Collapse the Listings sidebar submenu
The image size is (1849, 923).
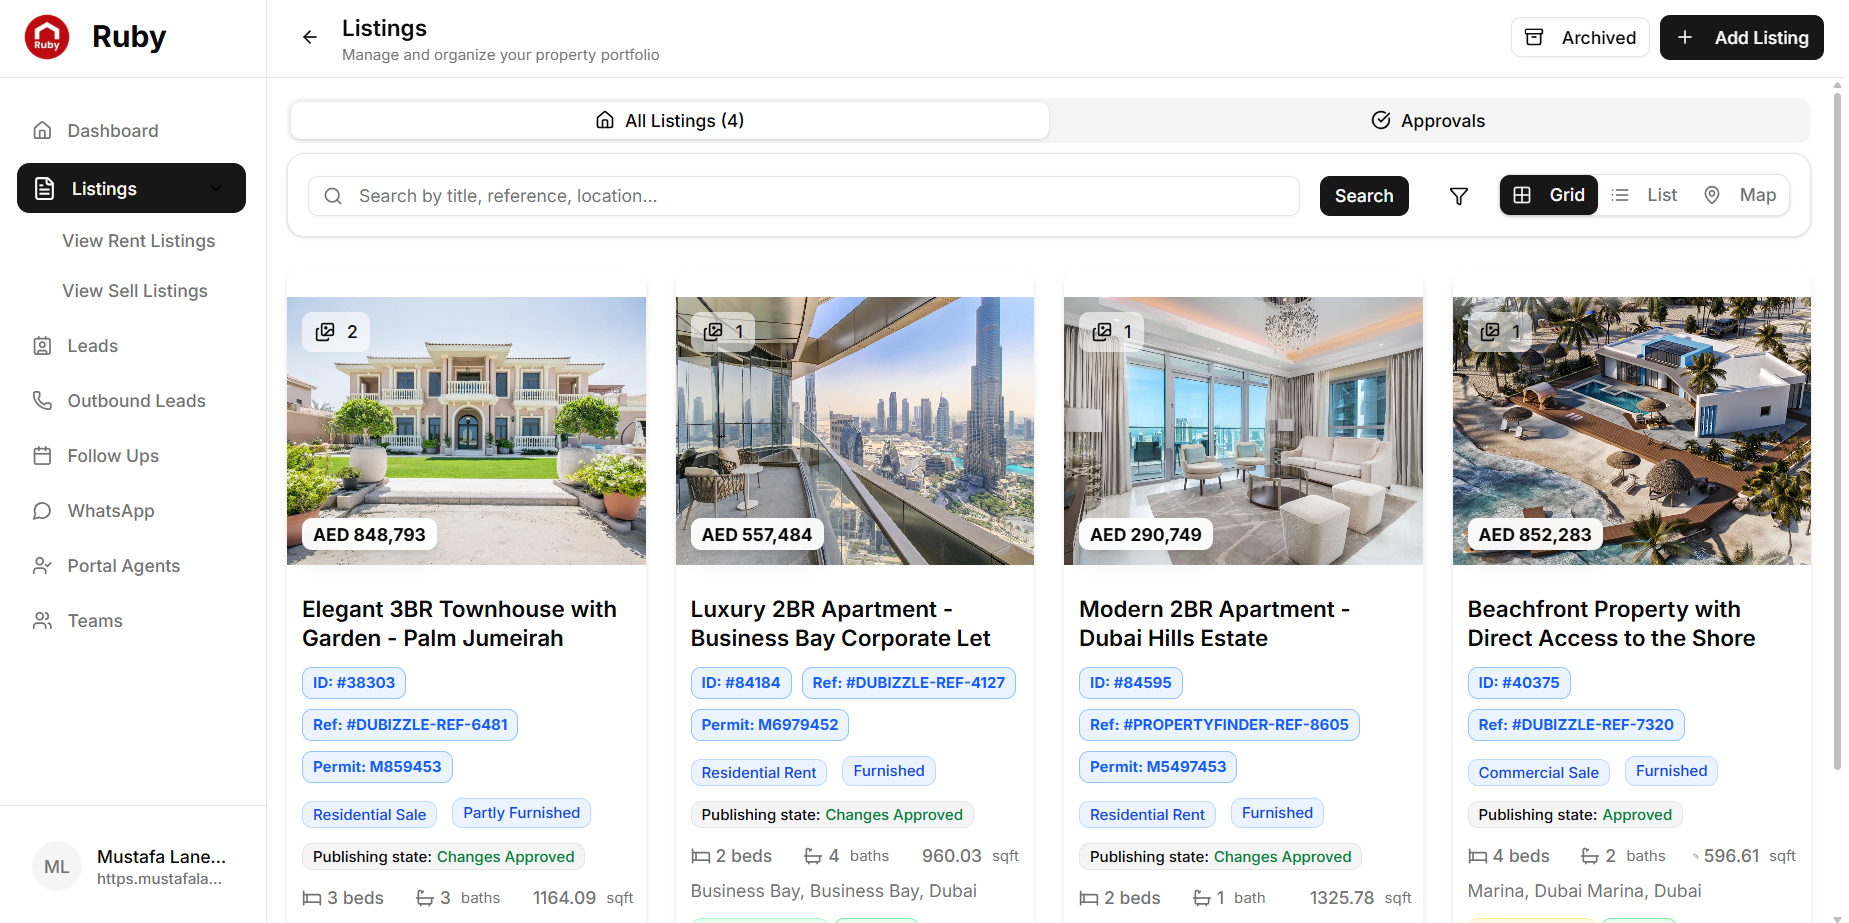pos(215,188)
